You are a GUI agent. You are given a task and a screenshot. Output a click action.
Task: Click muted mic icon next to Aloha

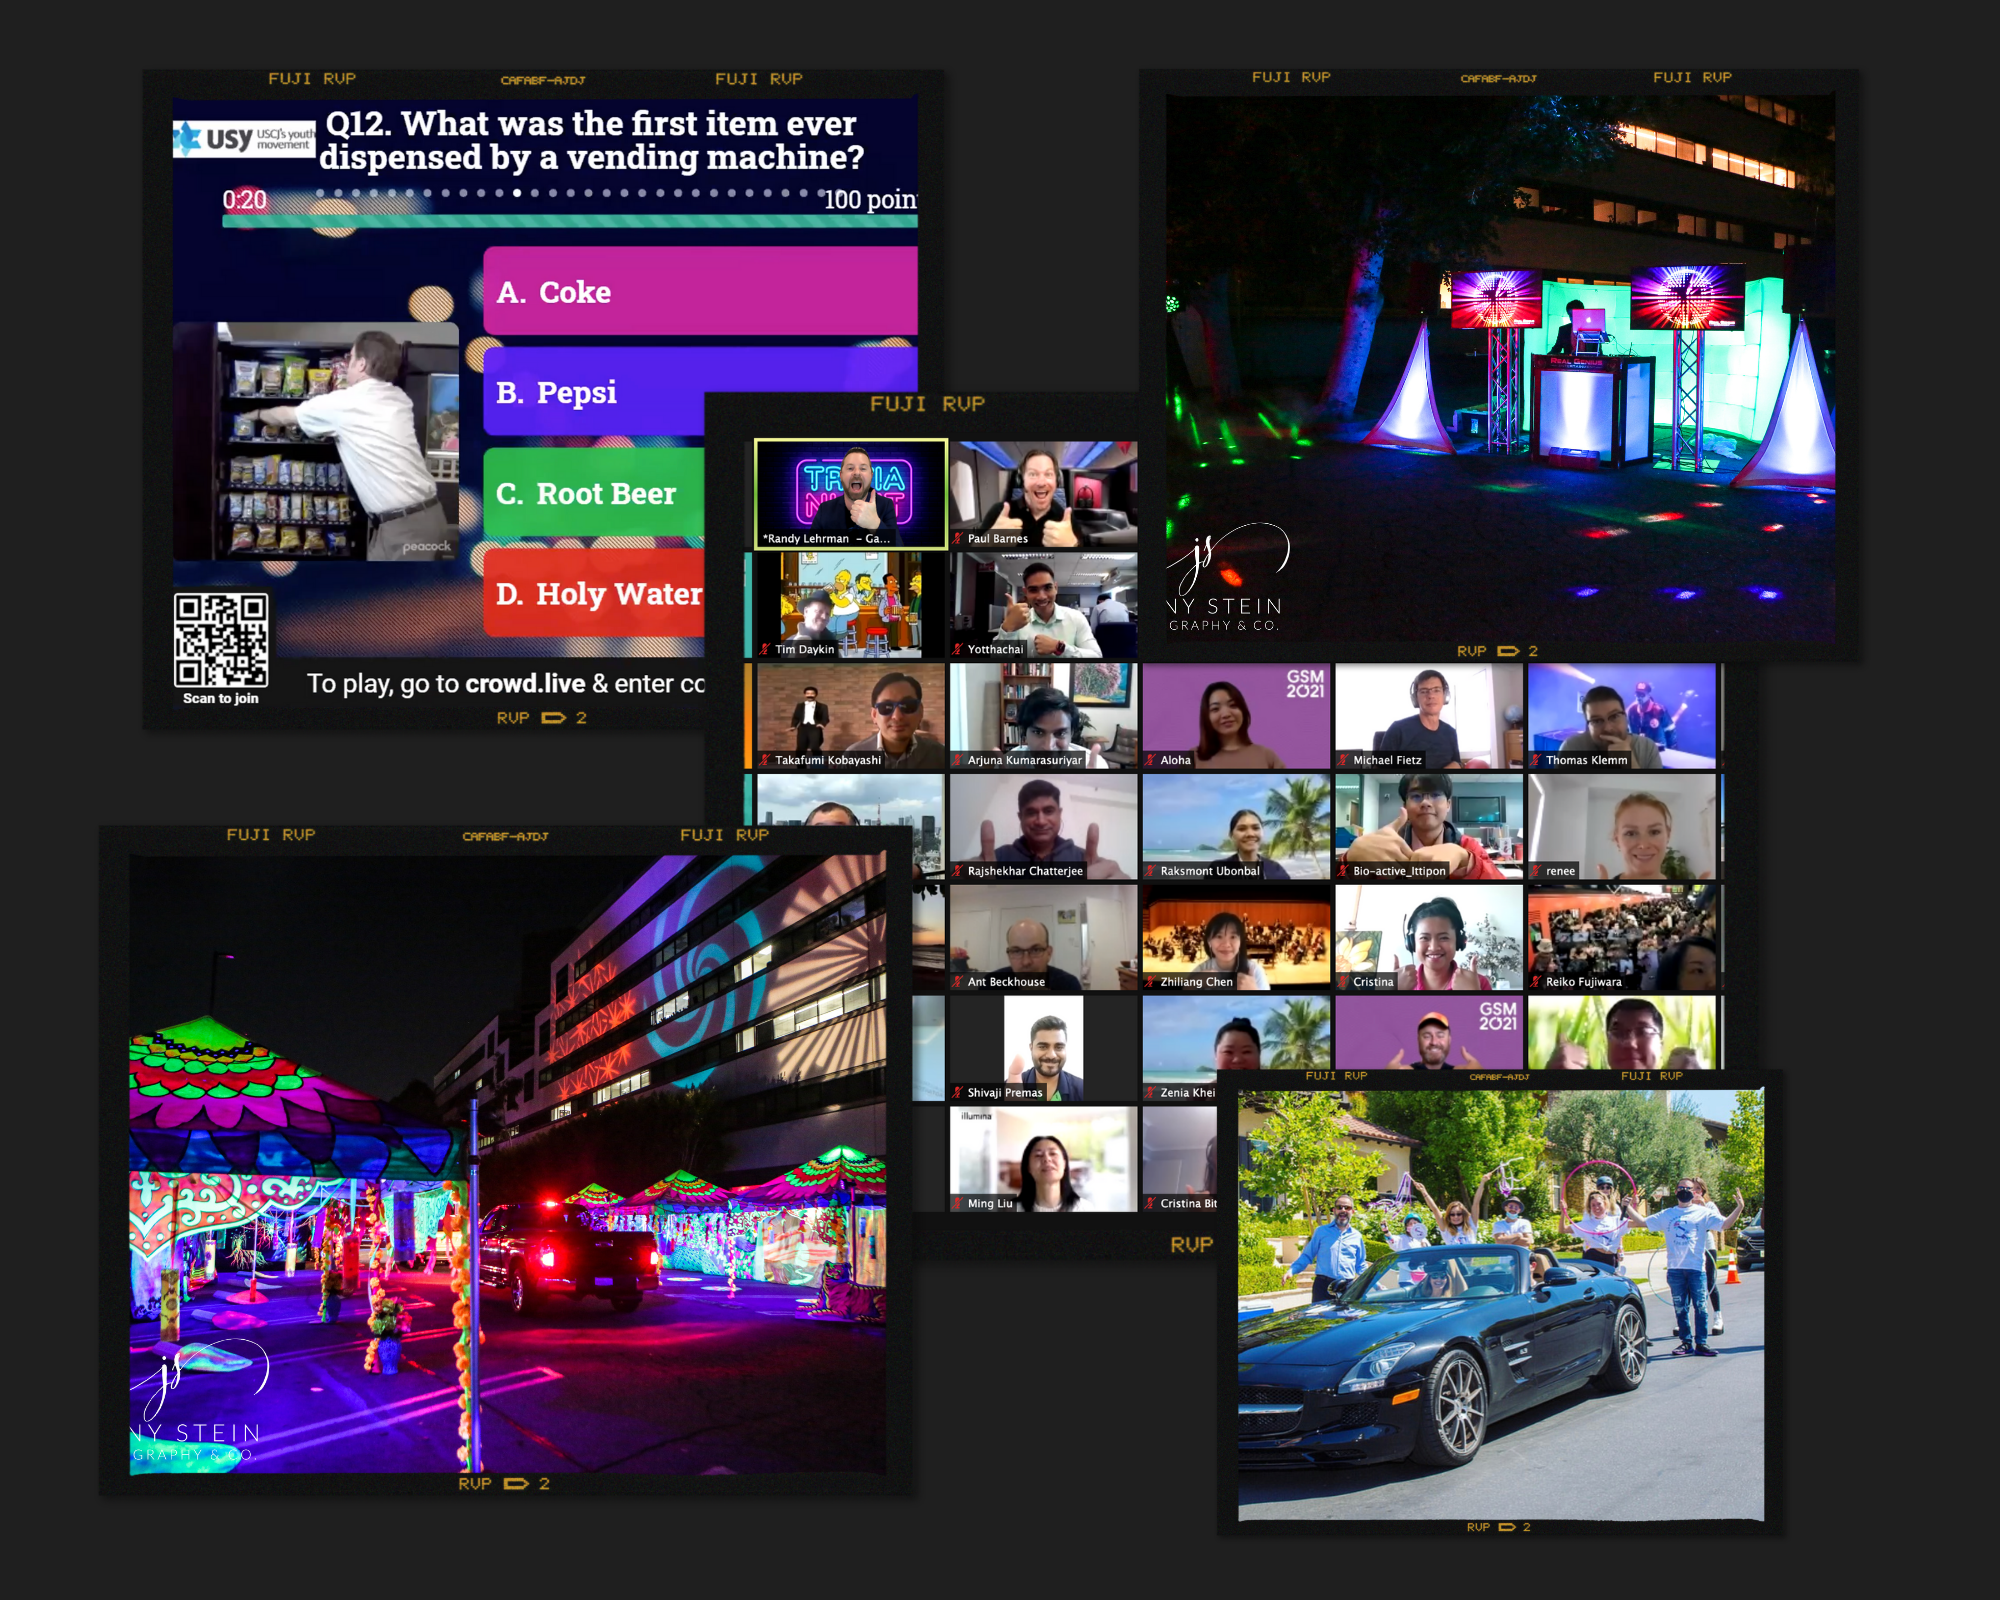(x=1150, y=760)
